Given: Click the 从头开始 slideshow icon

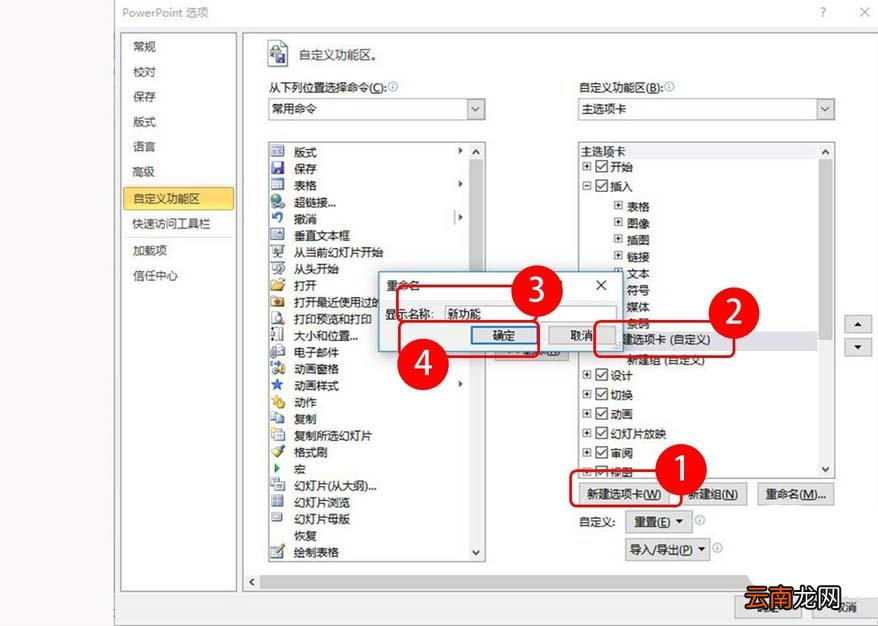Looking at the screenshot, I should point(278,268).
